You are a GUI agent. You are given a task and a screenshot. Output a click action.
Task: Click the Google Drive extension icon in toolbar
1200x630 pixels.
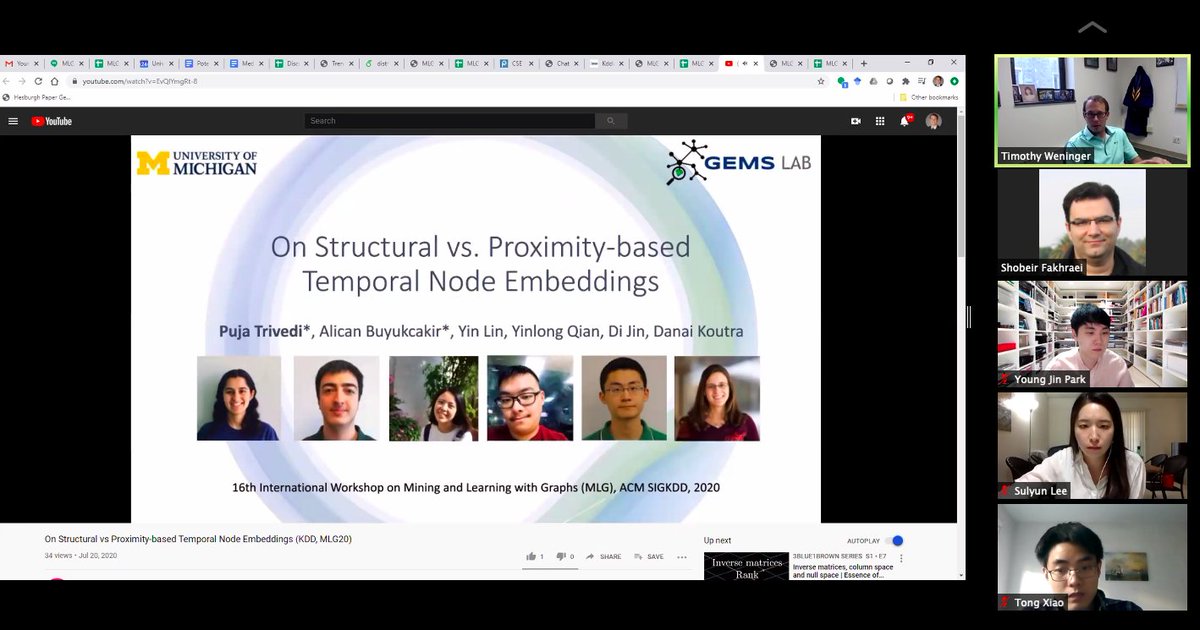[x=874, y=82]
